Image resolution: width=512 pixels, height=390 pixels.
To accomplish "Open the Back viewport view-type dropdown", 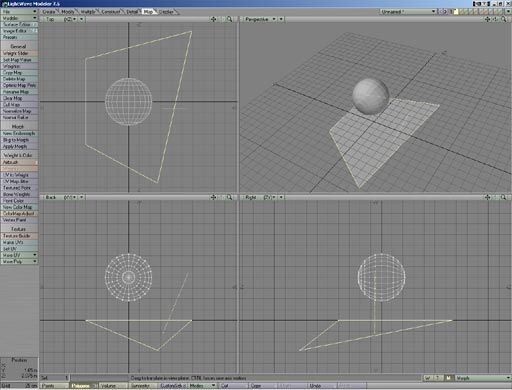I will coord(60,197).
